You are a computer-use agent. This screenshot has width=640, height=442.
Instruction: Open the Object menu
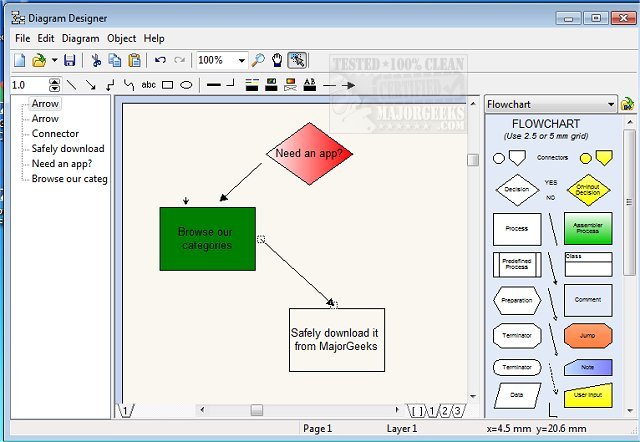(x=121, y=38)
